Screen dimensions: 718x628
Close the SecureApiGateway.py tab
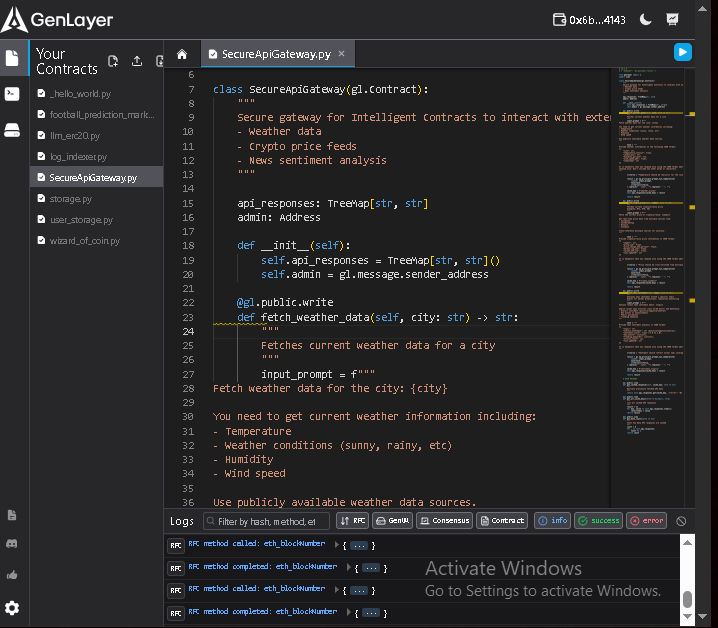tap(341, 54)
